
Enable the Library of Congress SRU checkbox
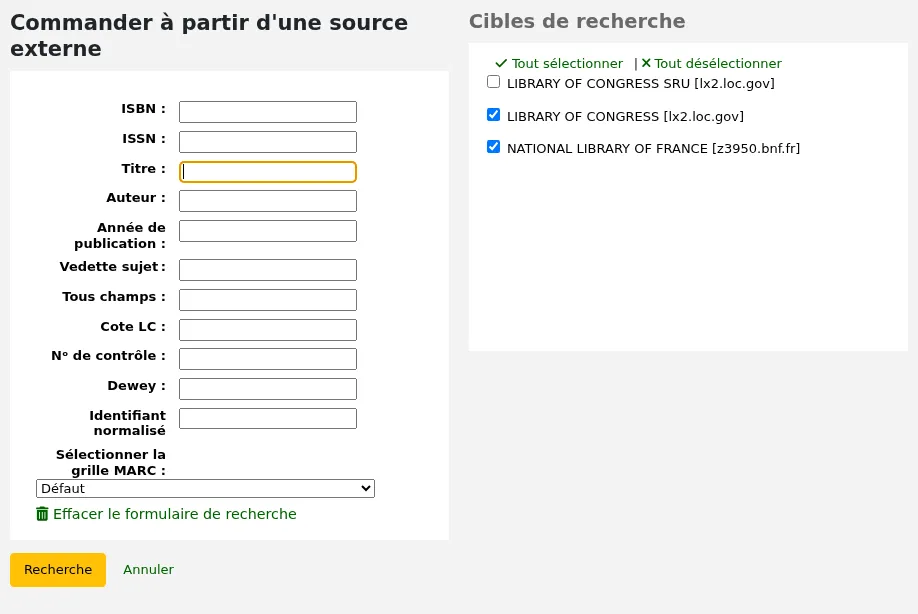coord(494,82)
